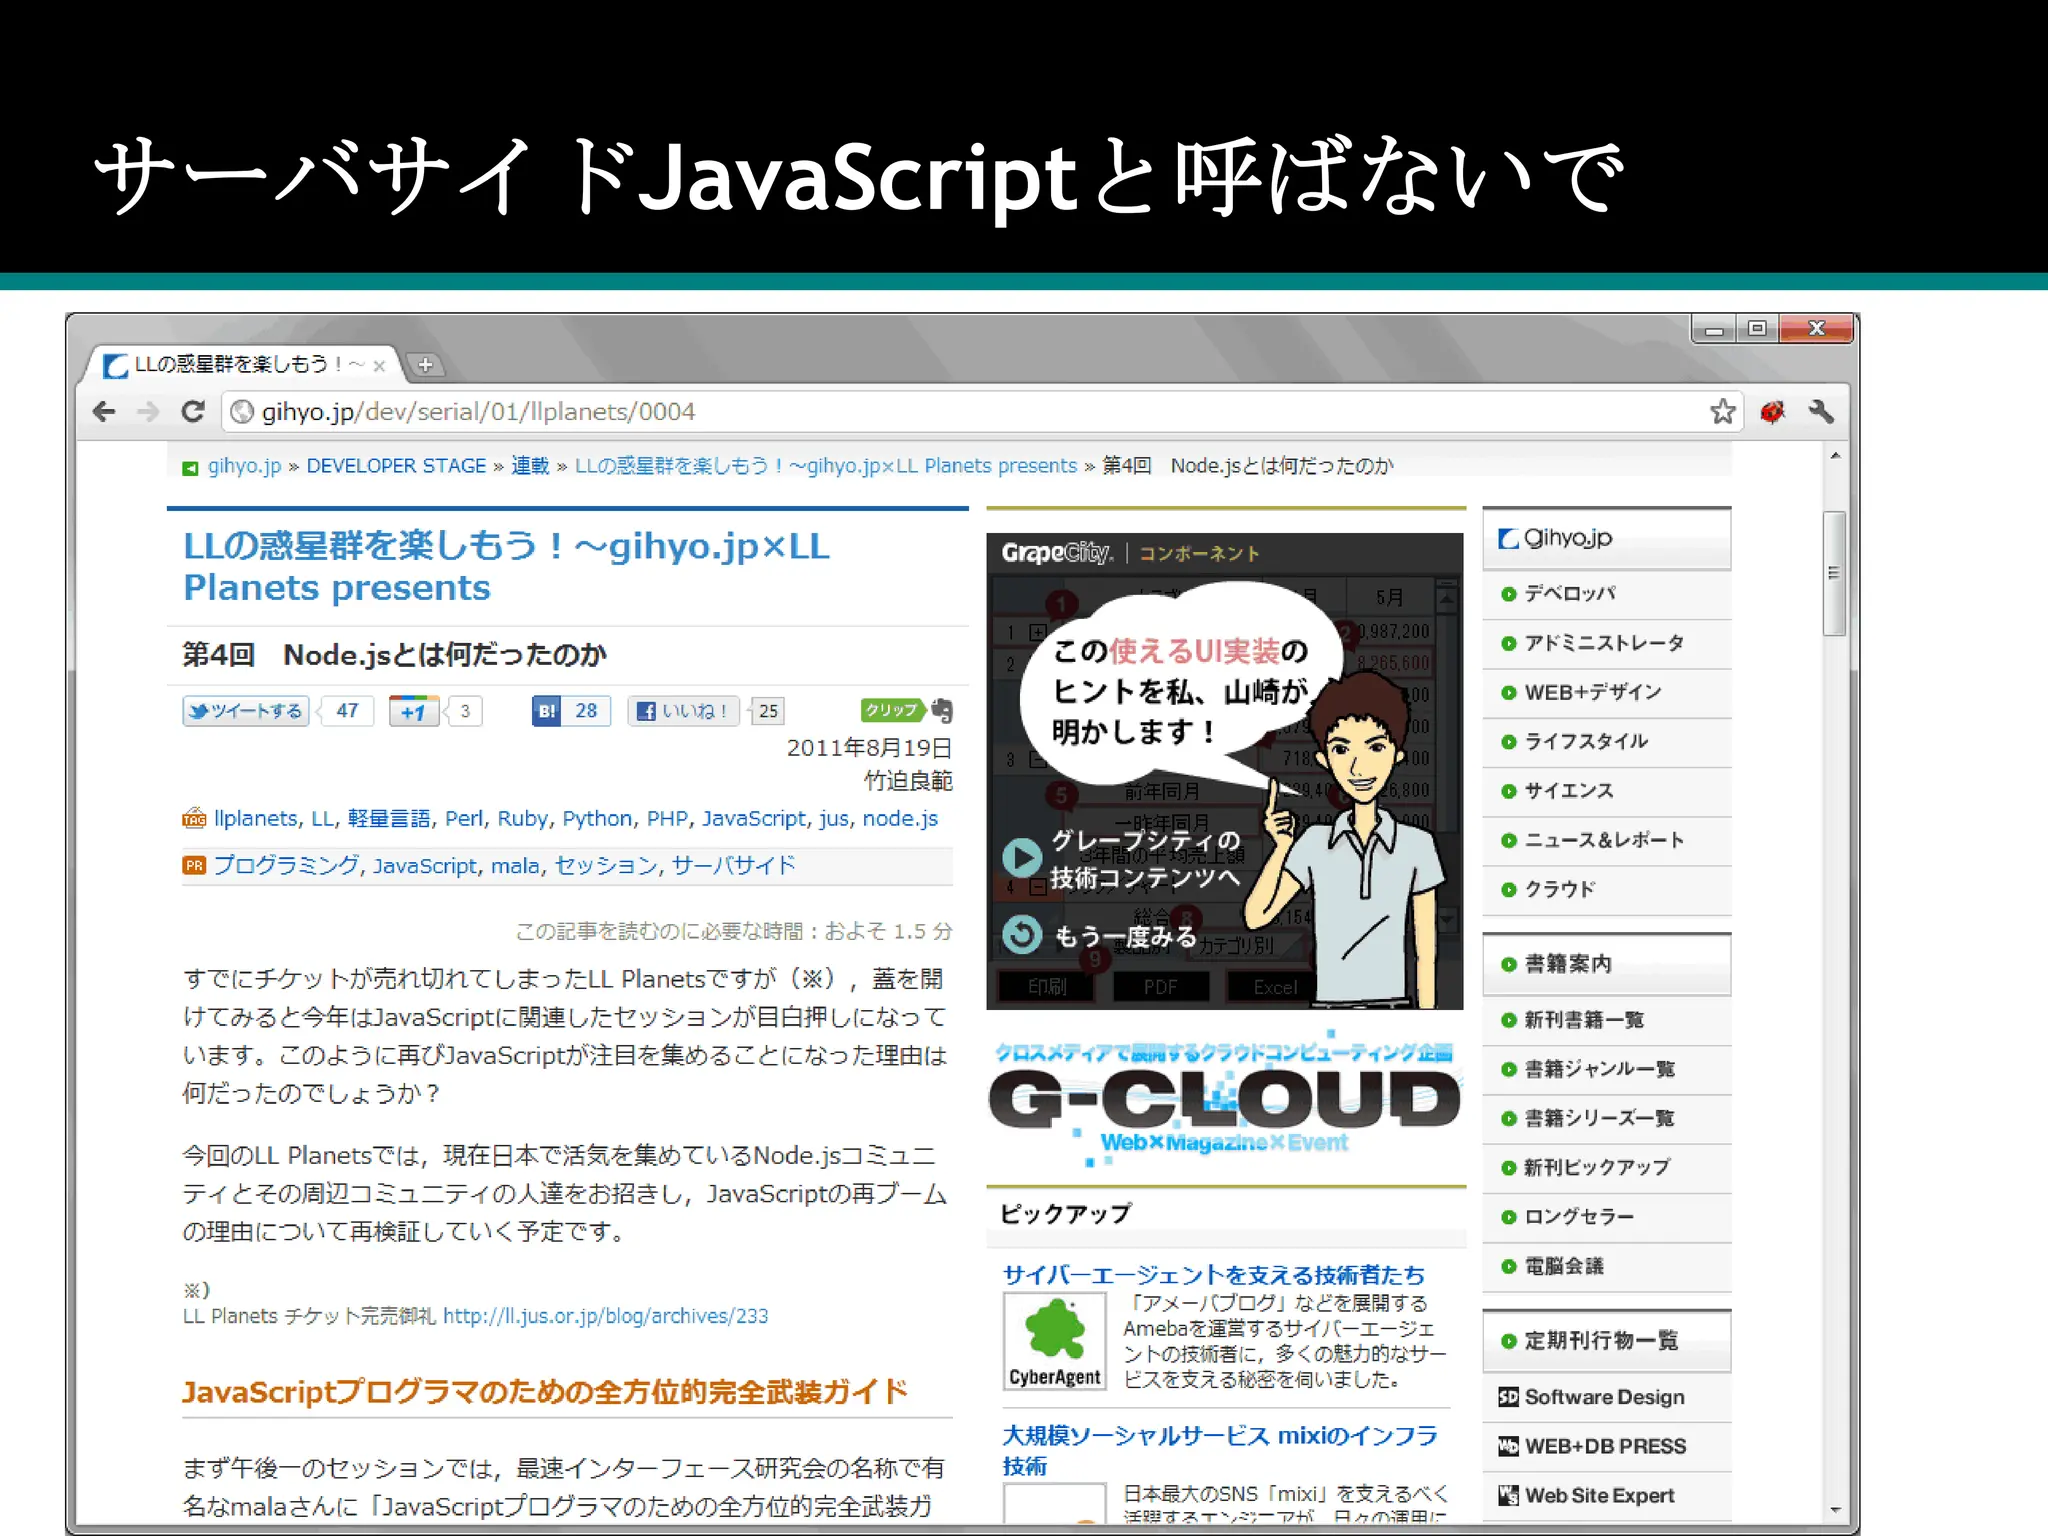Viewport: 2048px width, 1536px height.
Task: Click the orange JavaScriptプログラマ heading
Action: click(x=545, y=1392)
